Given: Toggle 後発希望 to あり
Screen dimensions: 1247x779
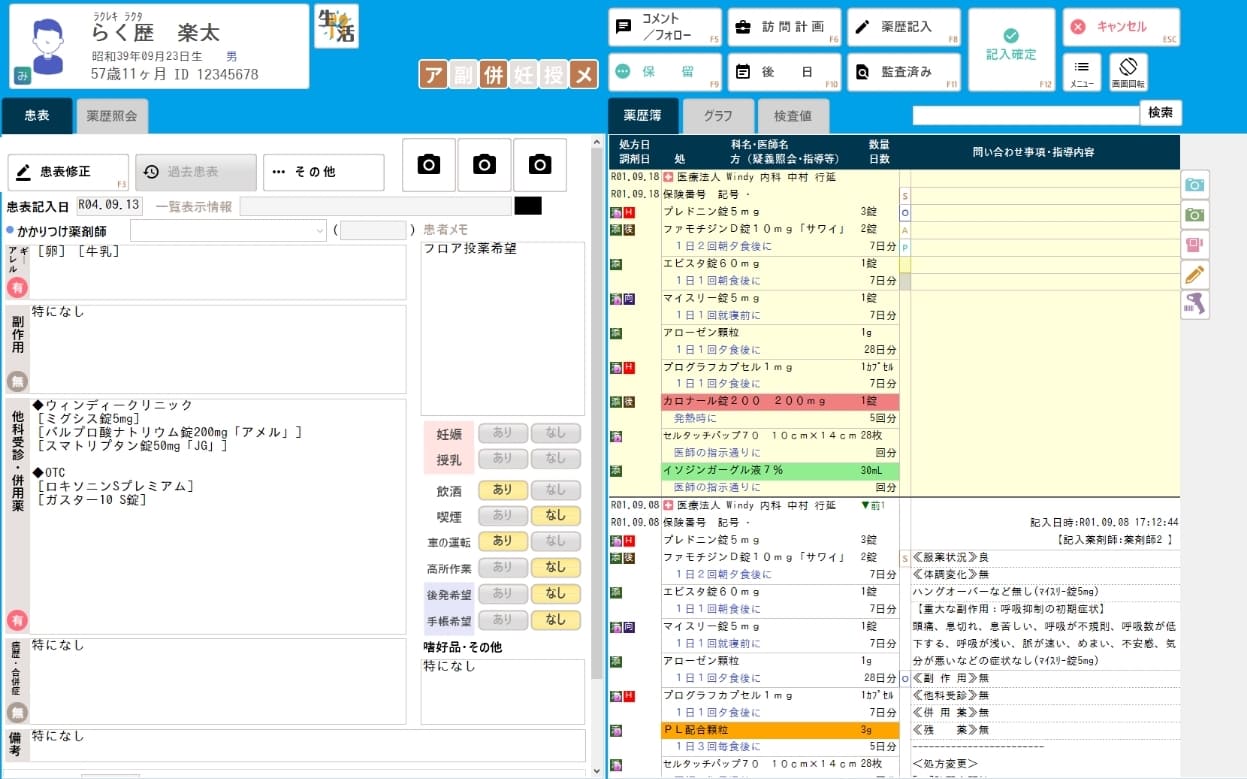Looking at the screenshot, I should (x=502, y=594).
